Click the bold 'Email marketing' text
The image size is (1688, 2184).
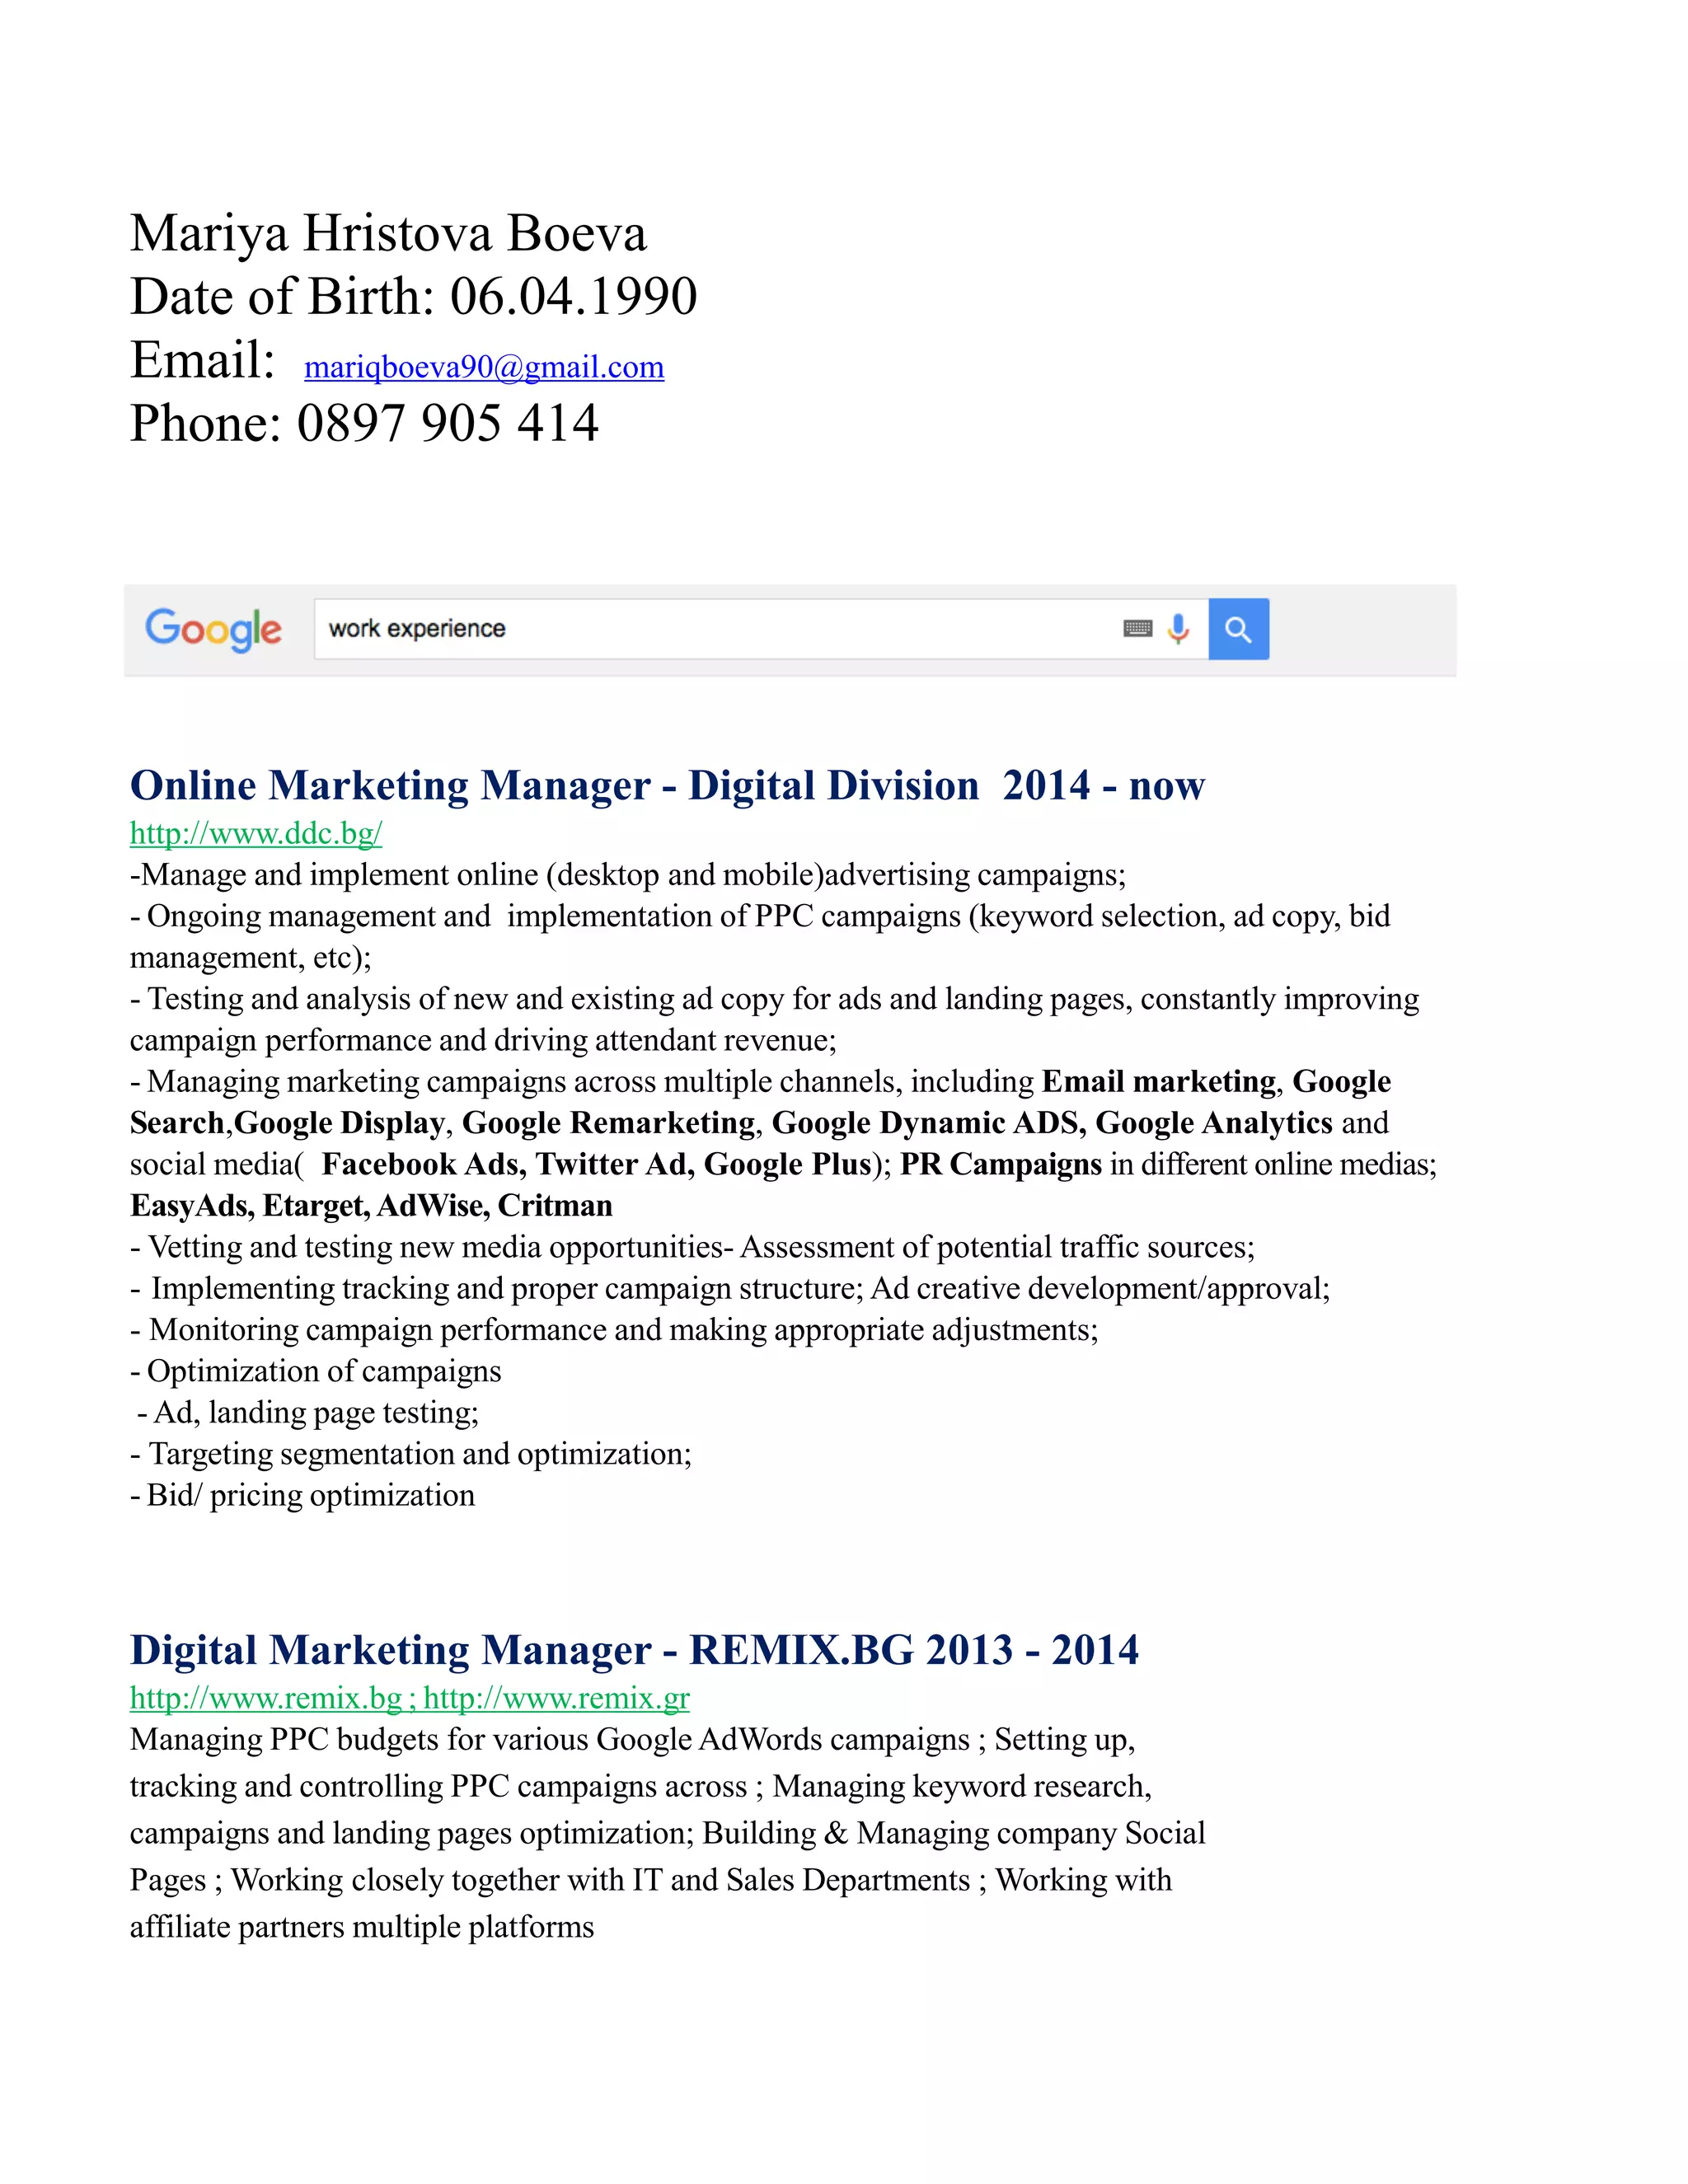coord(1158,1081)
